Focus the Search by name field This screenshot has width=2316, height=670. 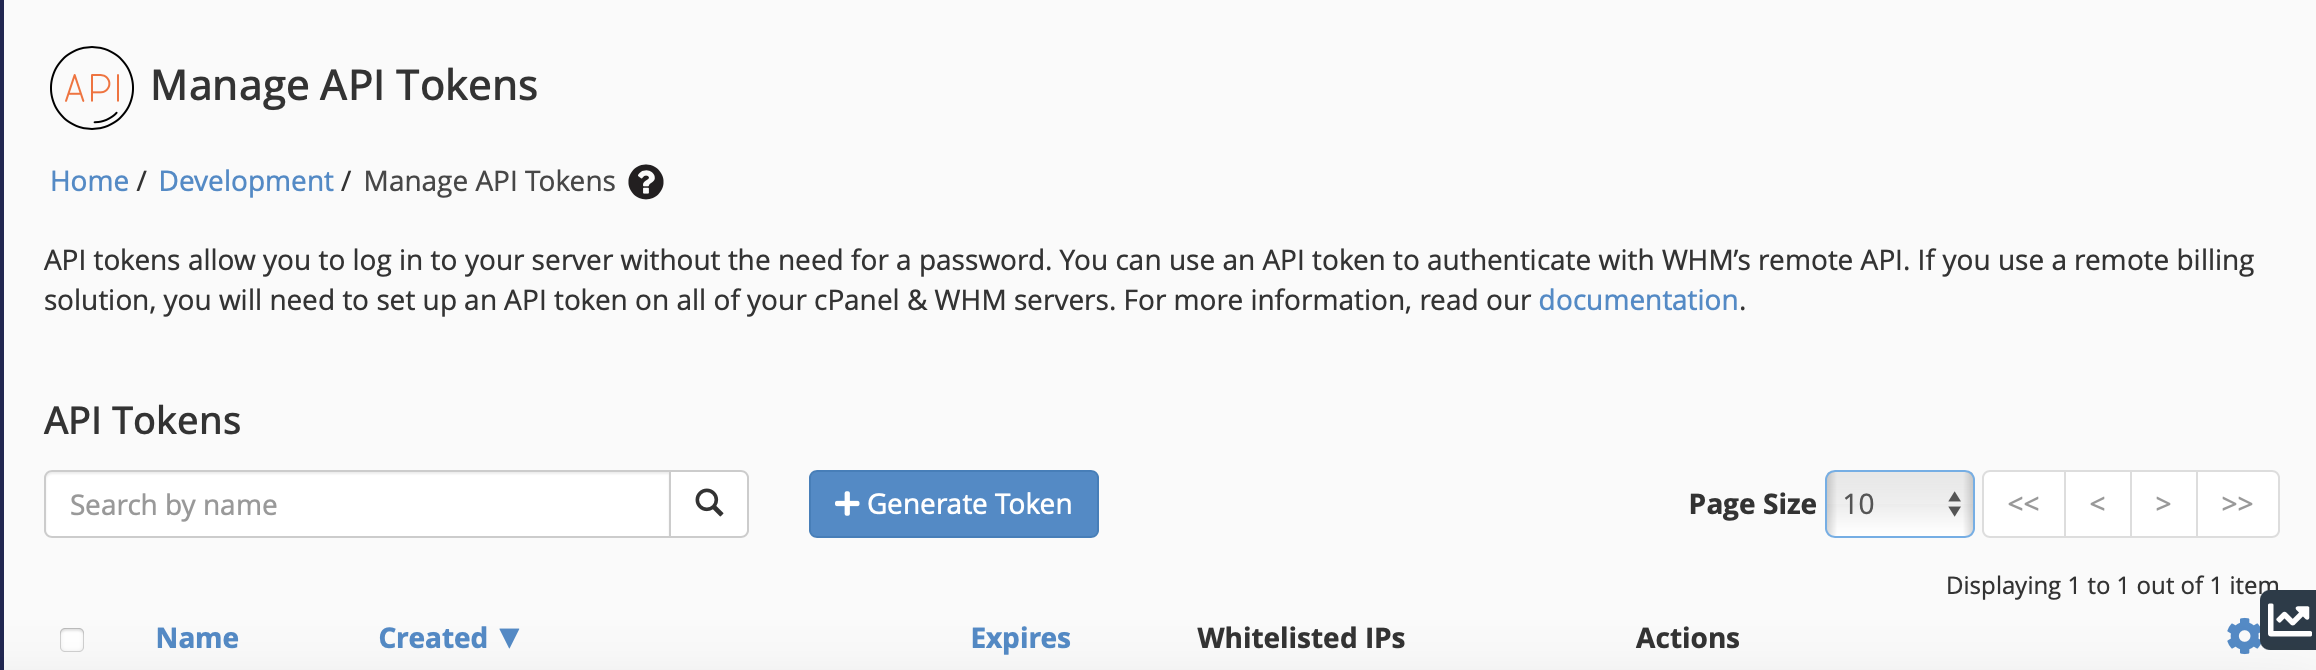(358, 504)
